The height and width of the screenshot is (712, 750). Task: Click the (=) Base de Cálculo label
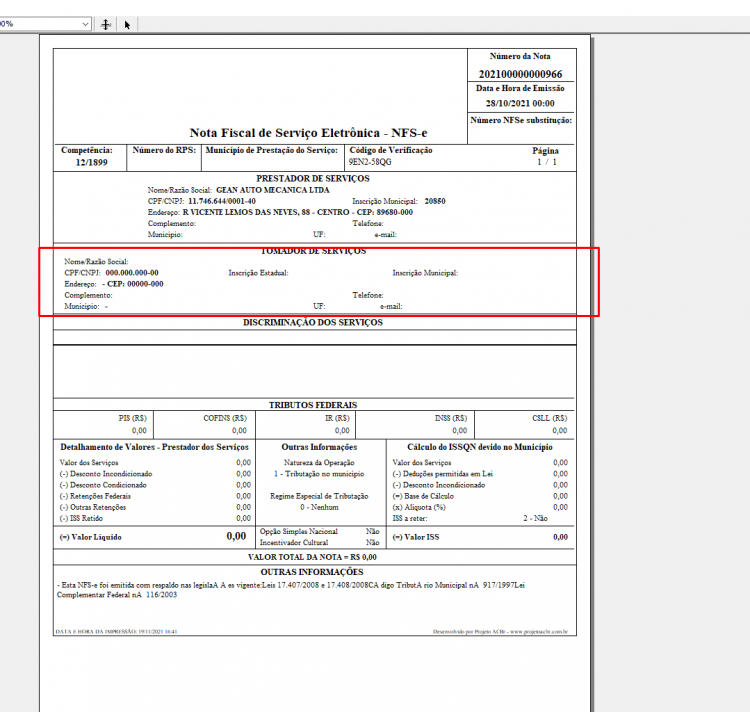[423, 496]
